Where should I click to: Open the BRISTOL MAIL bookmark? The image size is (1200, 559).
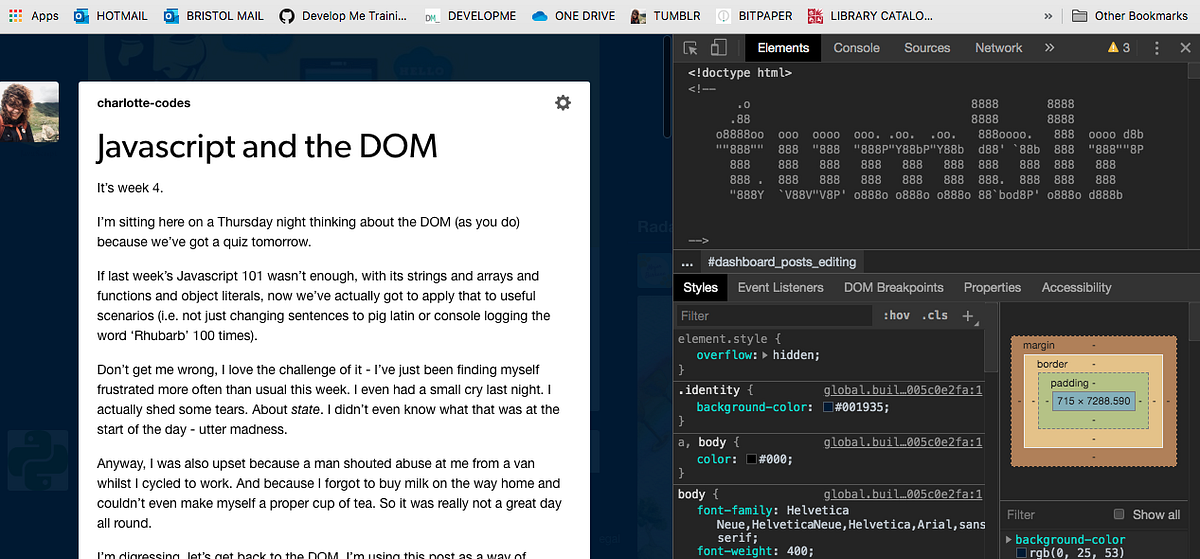point(214,16)
